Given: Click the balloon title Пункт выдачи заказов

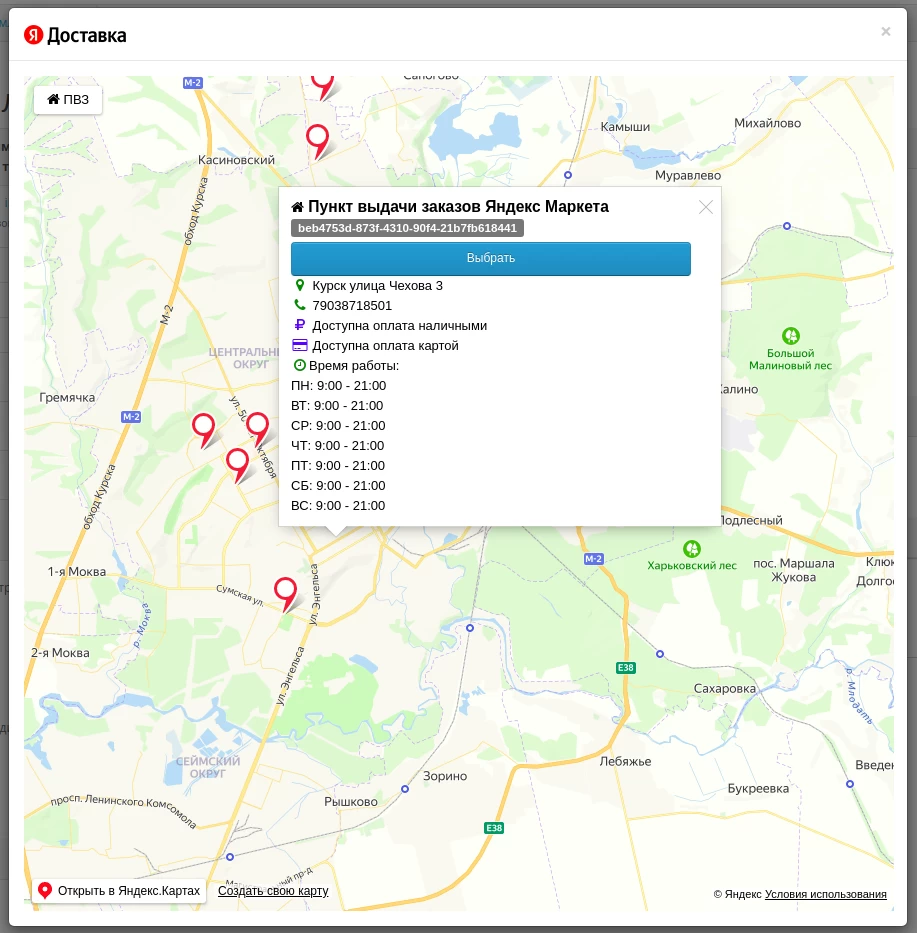Looking at the screenshot, I should (x=458, y=206).
